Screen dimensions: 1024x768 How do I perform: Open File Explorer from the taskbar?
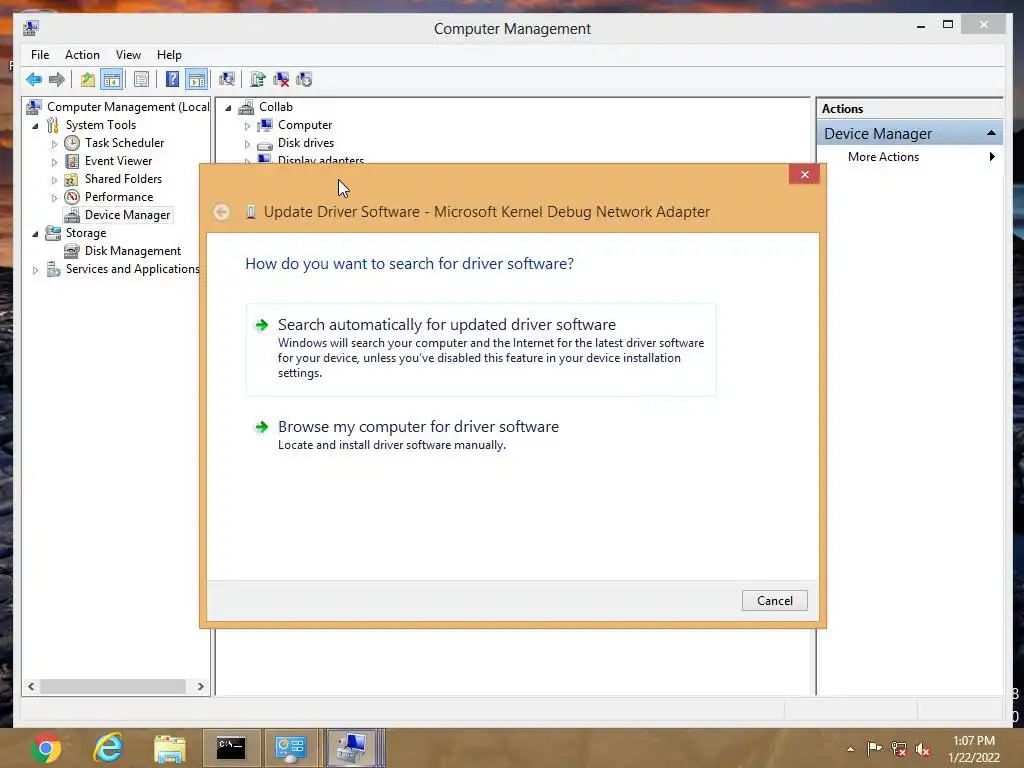coord(170,748)
